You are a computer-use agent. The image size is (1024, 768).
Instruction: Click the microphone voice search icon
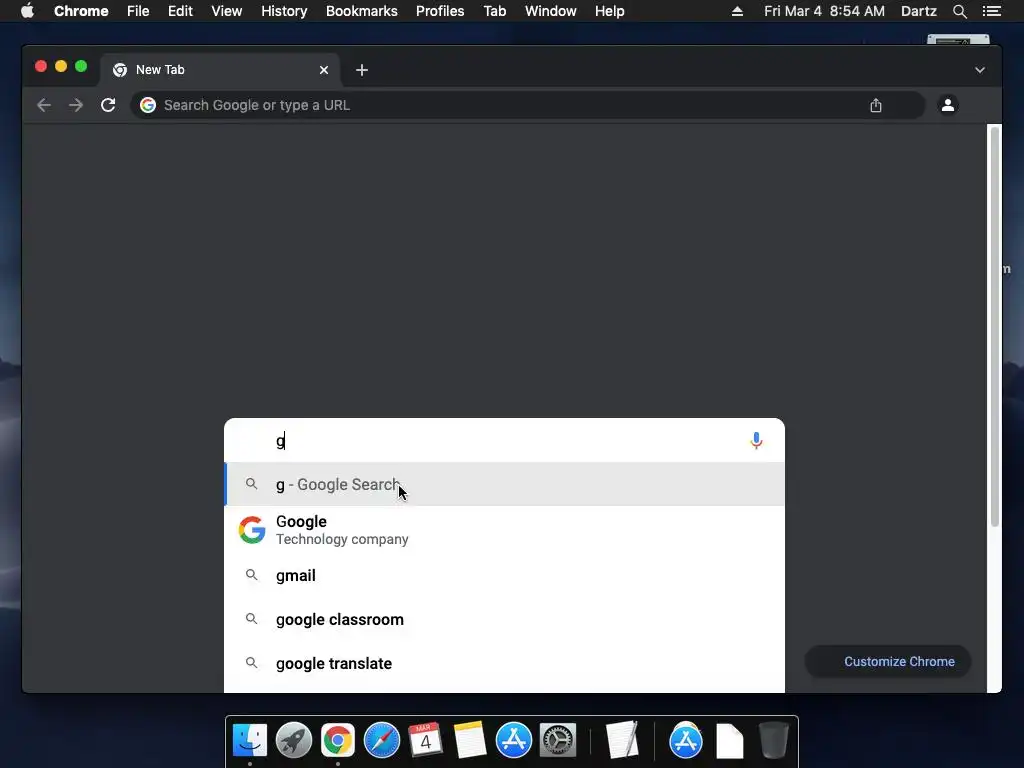coord(756,441)
